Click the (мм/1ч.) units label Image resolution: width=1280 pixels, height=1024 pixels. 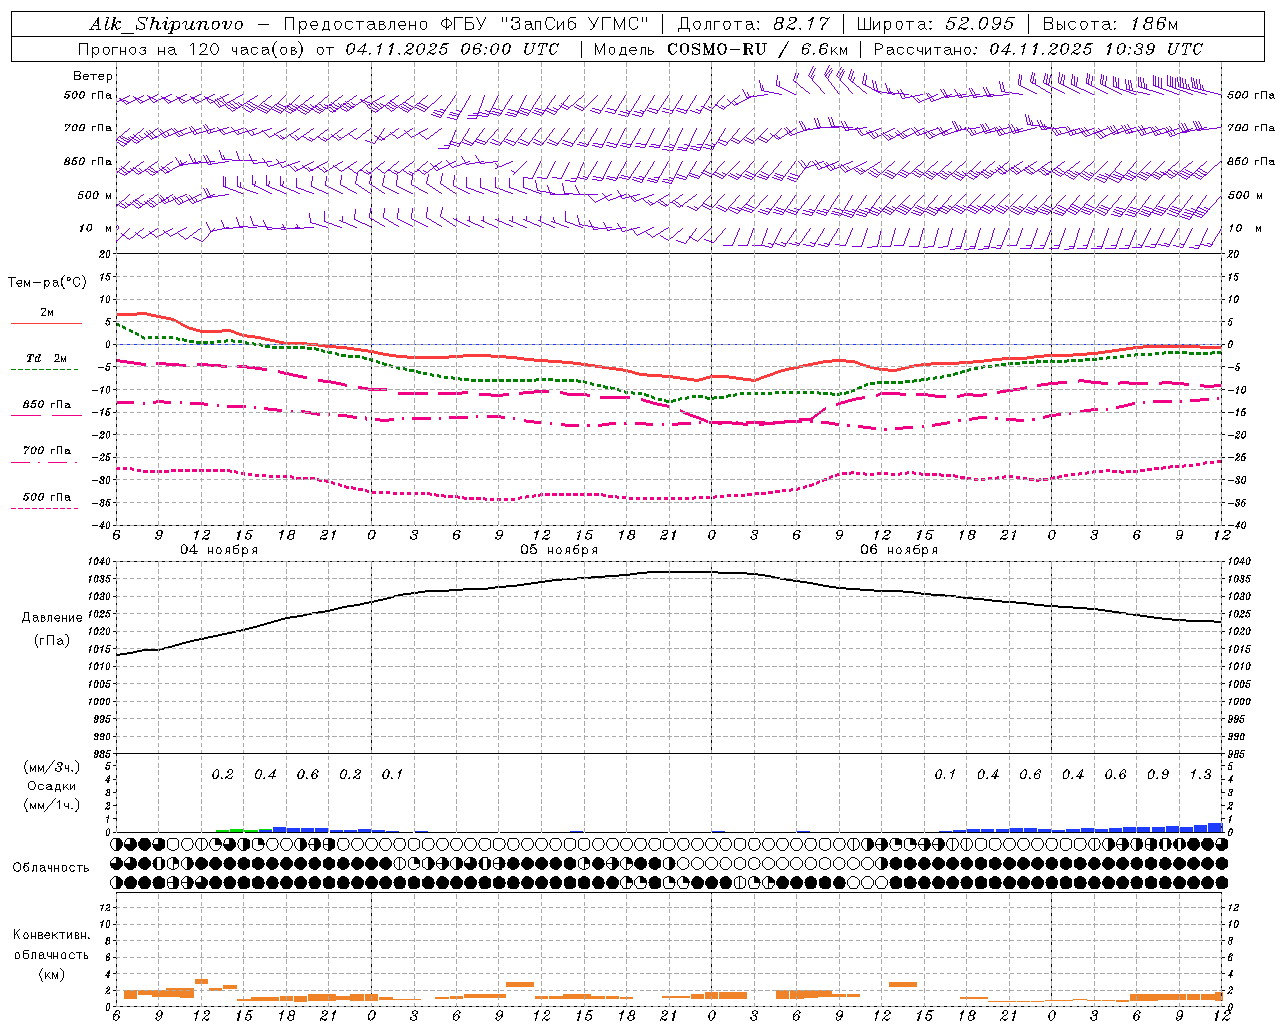tap(51, 805)
